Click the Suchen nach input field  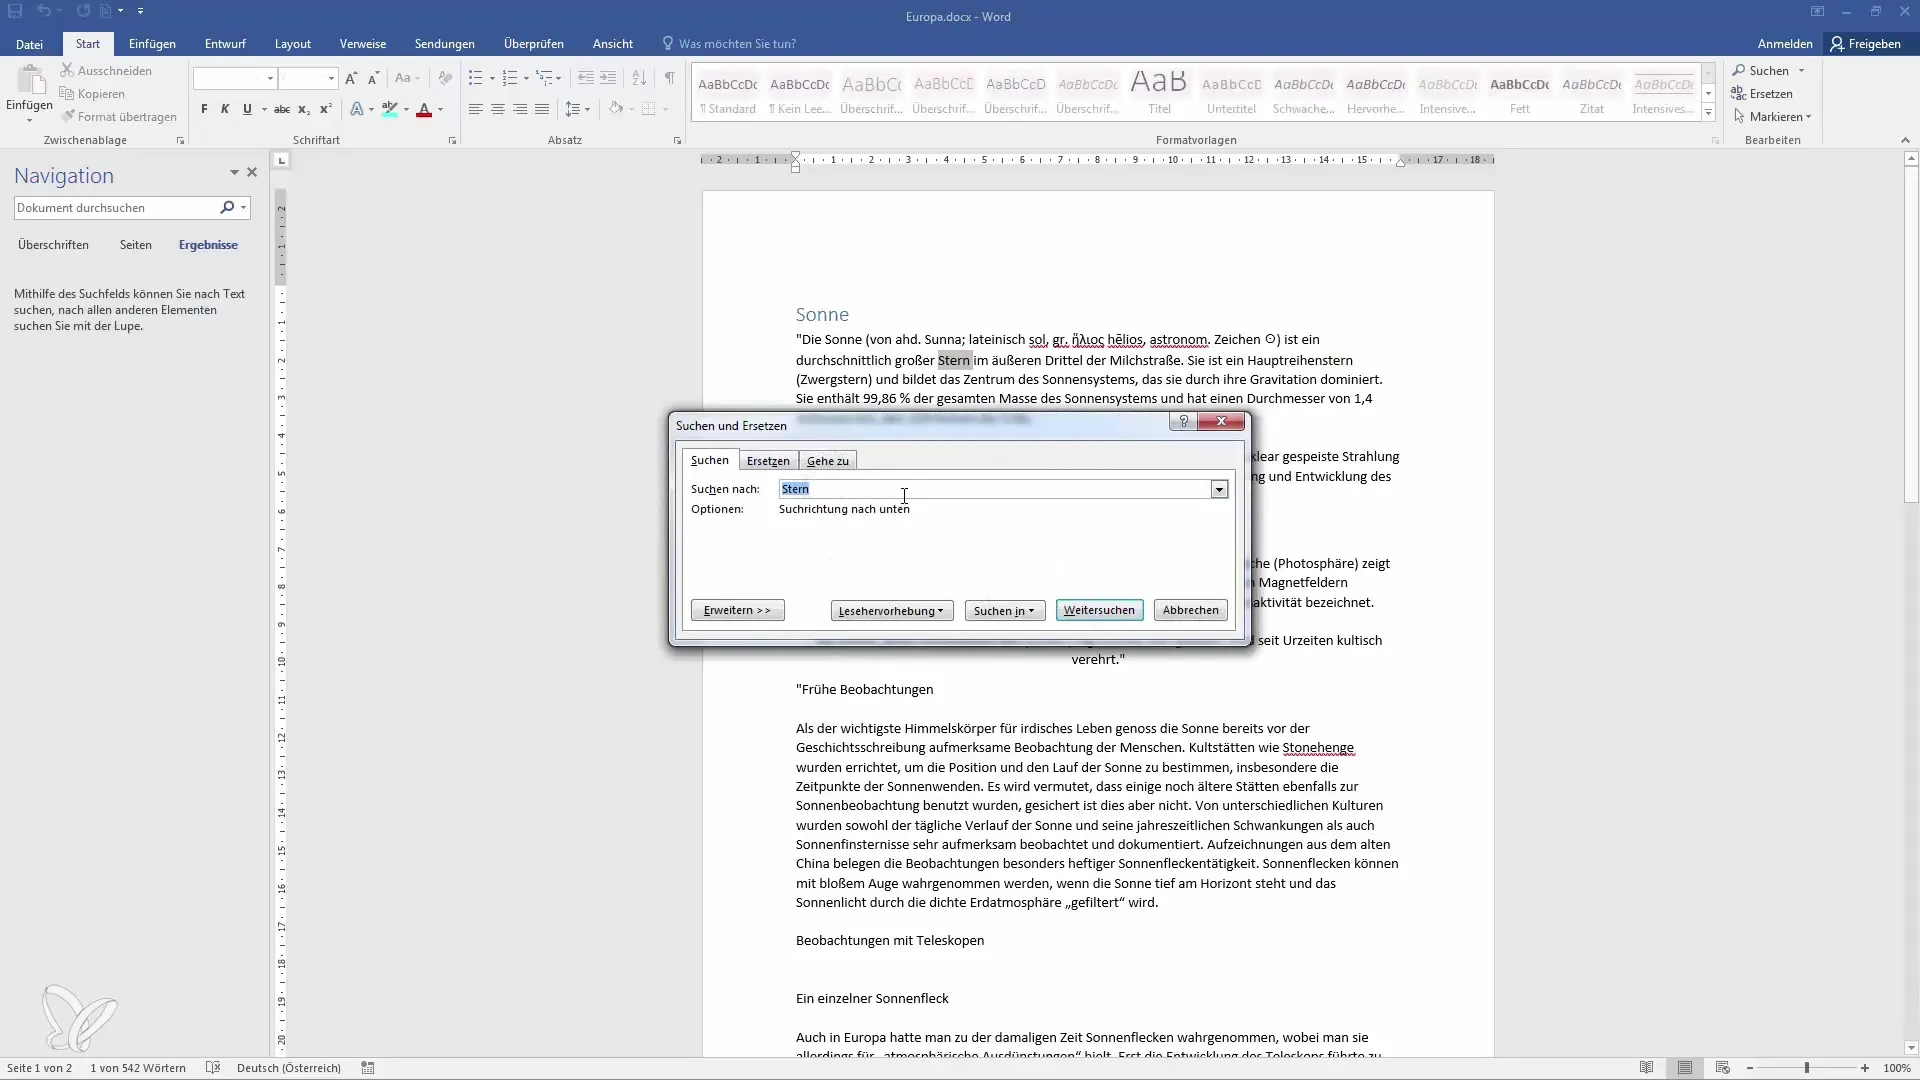tap(996, 489)
